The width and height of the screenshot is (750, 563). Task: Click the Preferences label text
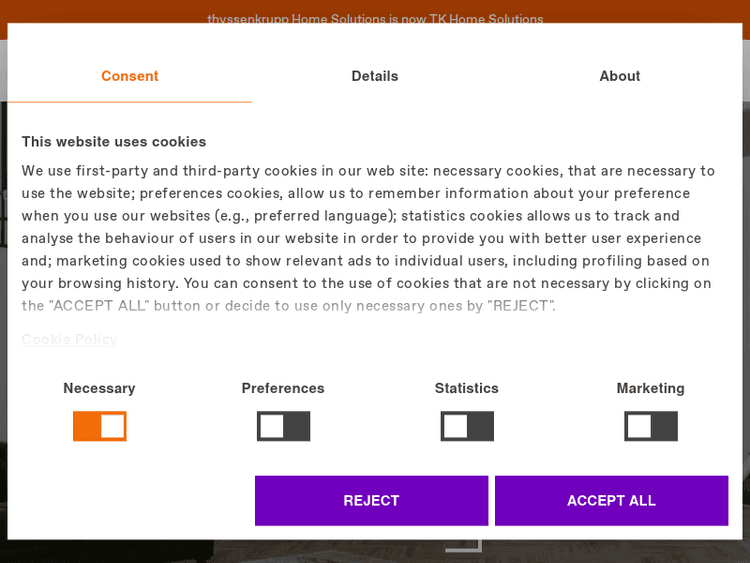(x=283, y=388)
